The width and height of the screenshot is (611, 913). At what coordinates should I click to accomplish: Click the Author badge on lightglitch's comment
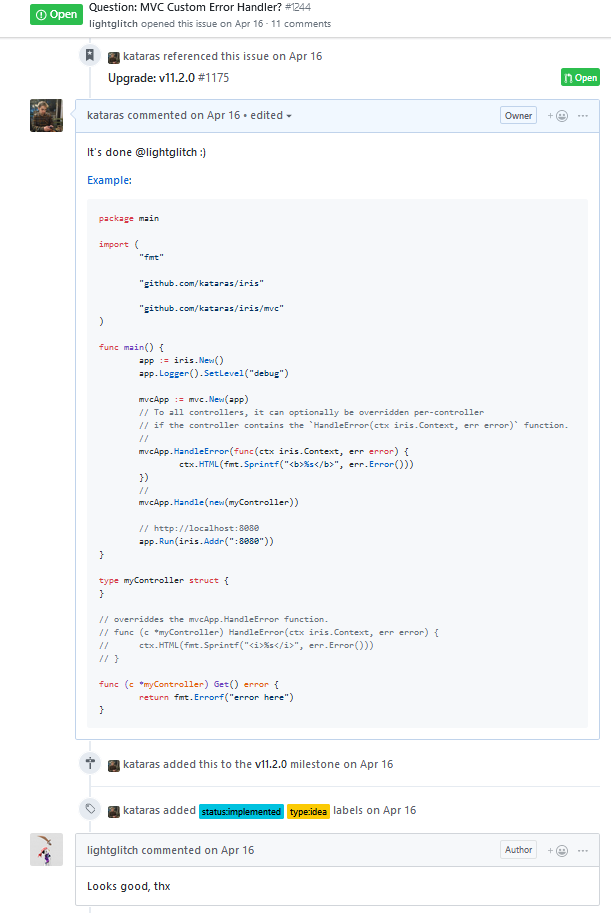coord(518,850)
